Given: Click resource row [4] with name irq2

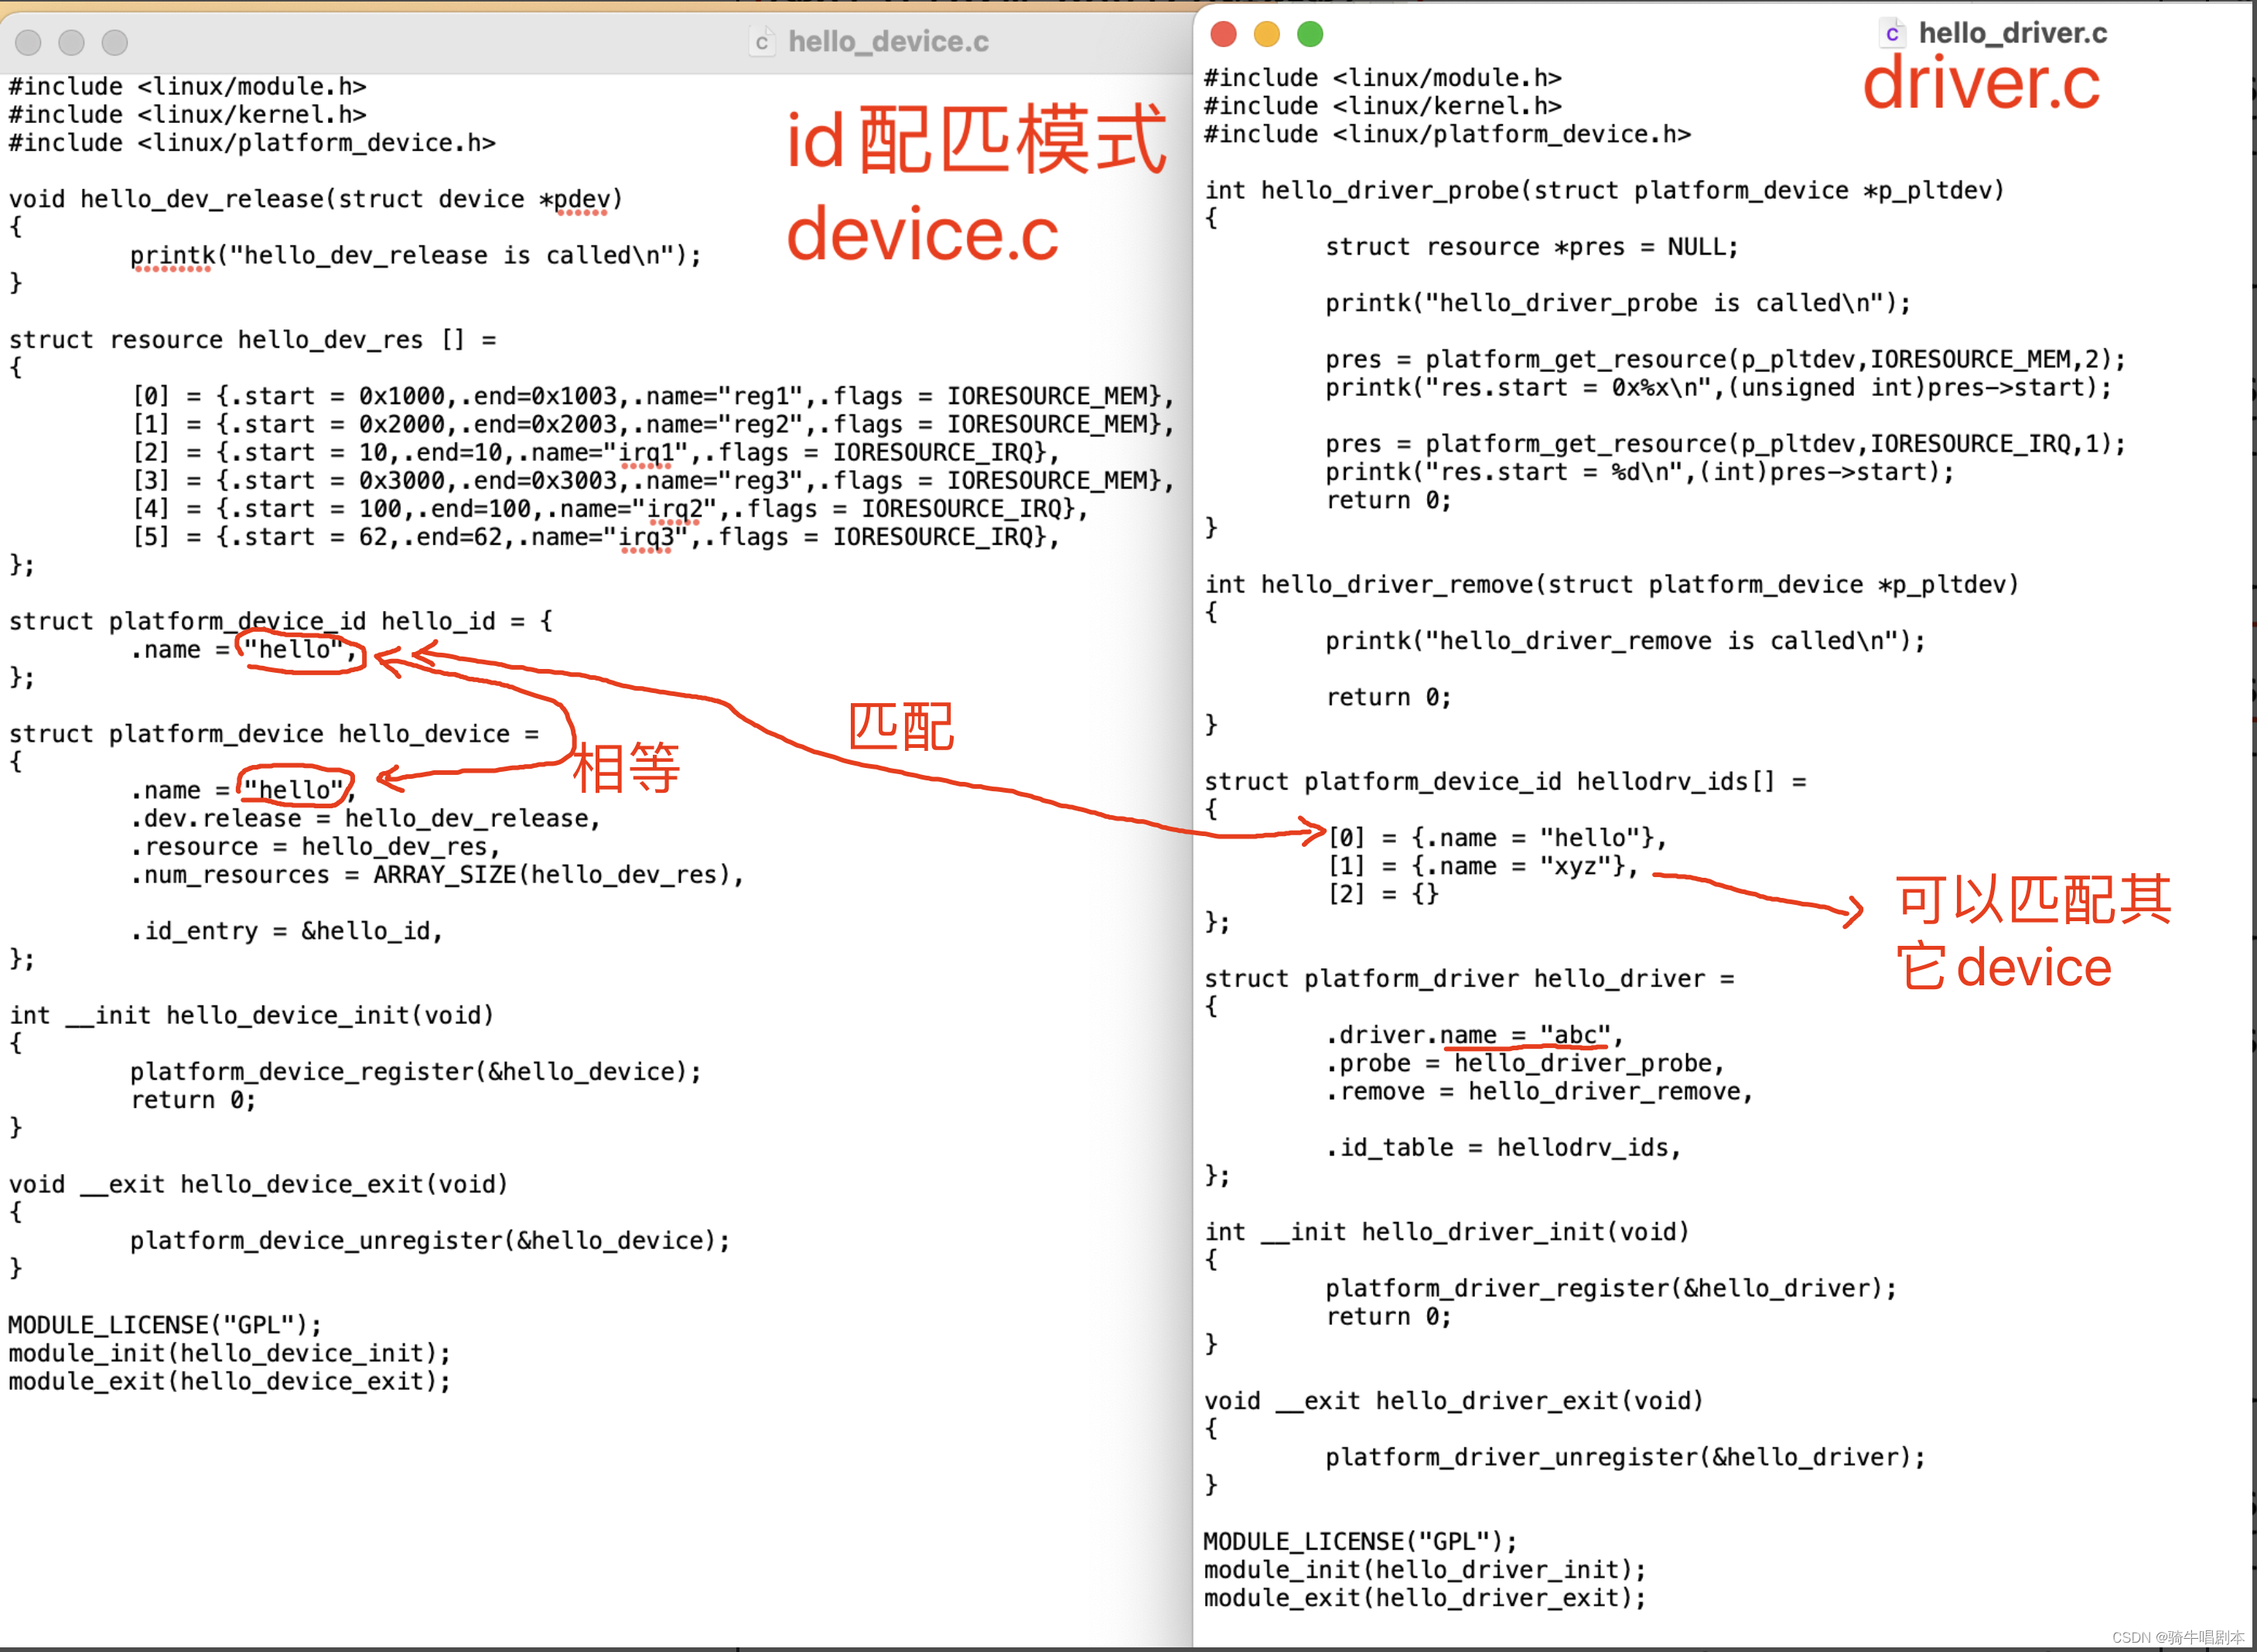Looking at the screenshot, I should pyautogui.click(x=610, y=509).
